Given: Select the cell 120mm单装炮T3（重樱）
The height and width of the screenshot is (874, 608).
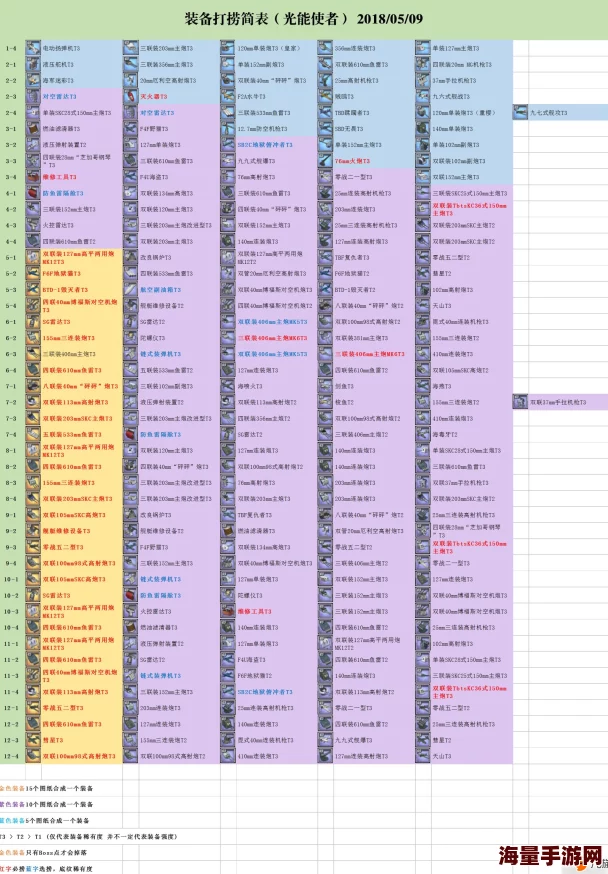Looking at the screenshot, I should click(464, 113).
